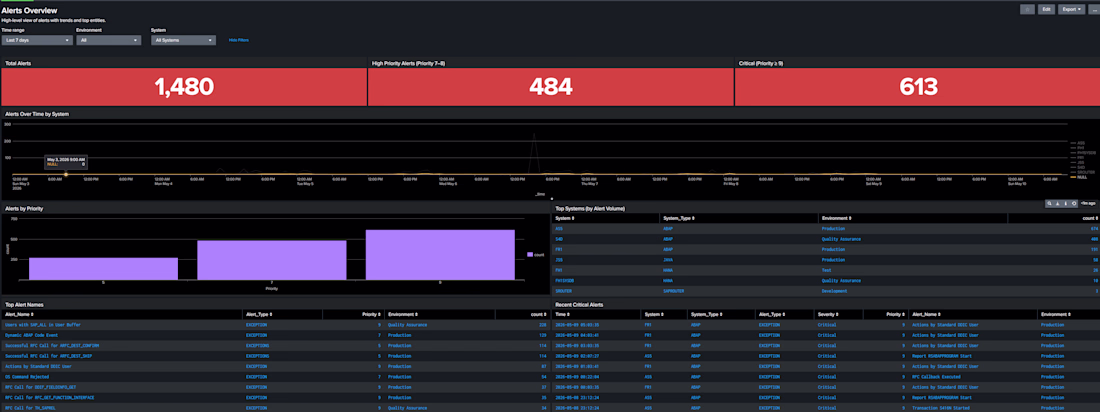The height and width of the screenshot is (412, 1100).
Task: Select SROUTER row in Top Systems
Action: click(826, 291)
